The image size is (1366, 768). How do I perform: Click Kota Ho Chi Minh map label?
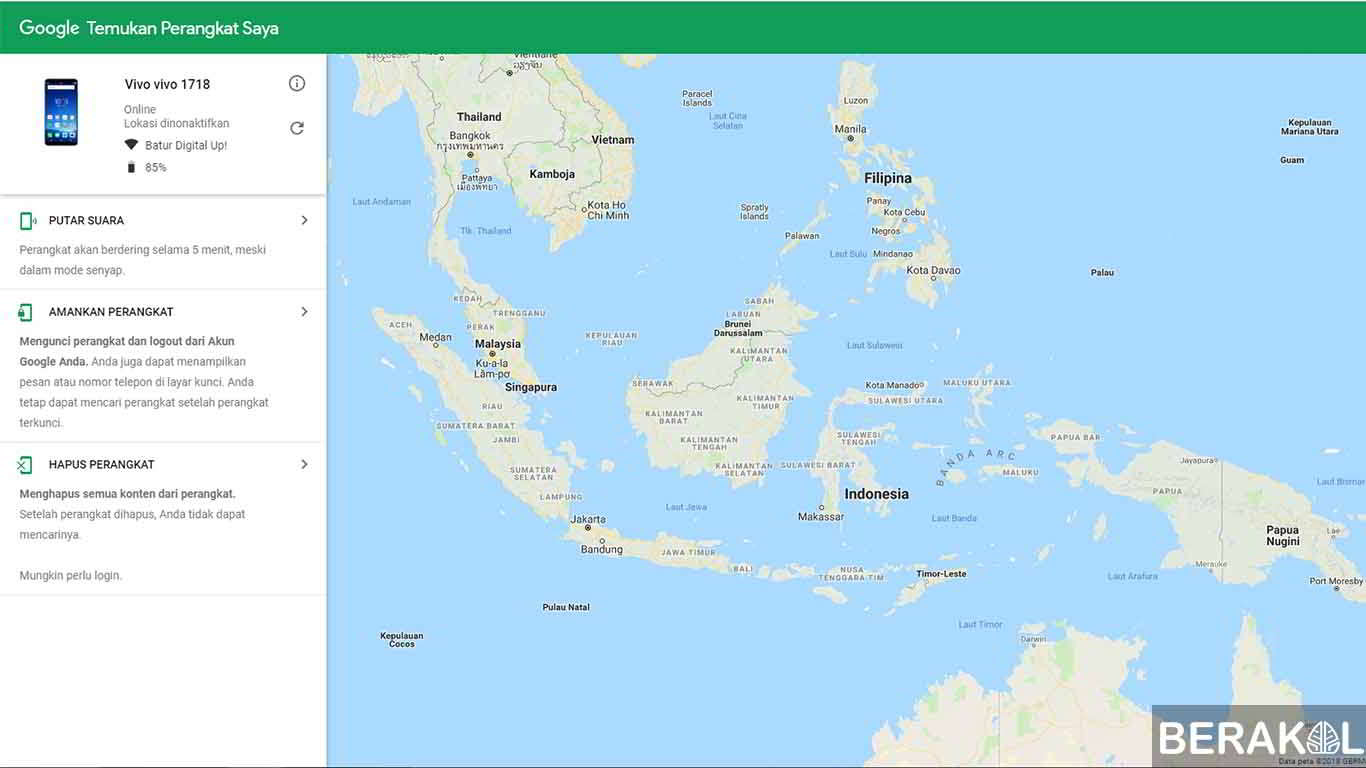click(x=607, y=210)
